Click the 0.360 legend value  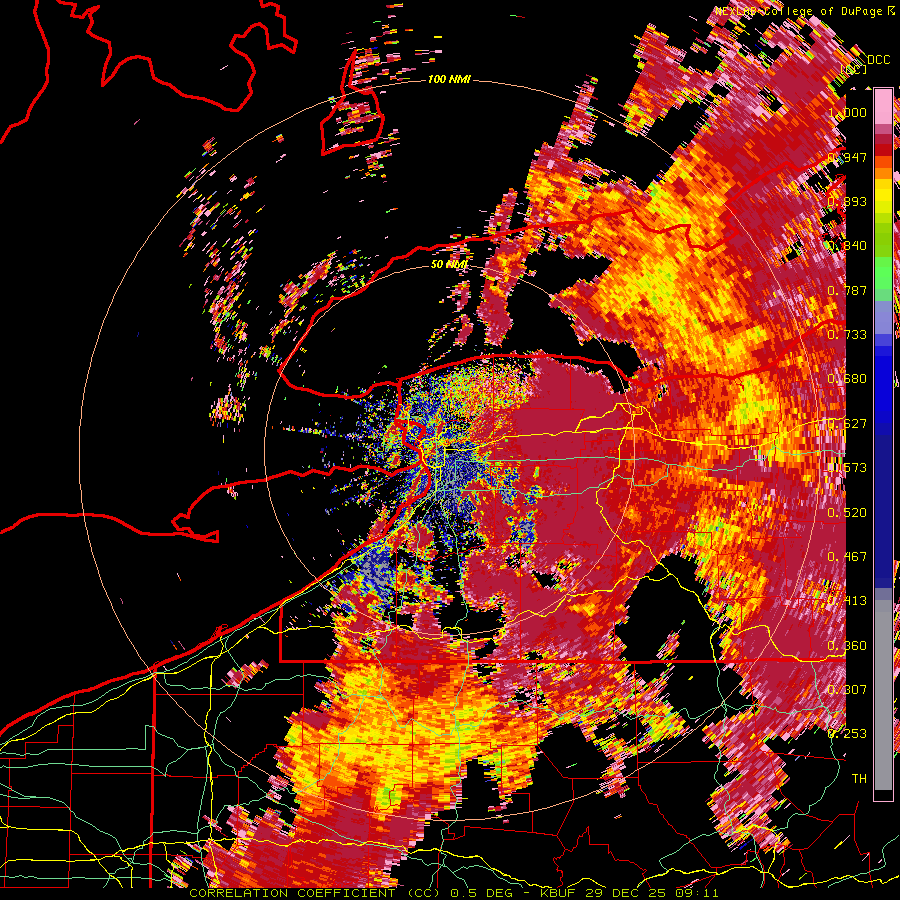[x=847, y=646]
